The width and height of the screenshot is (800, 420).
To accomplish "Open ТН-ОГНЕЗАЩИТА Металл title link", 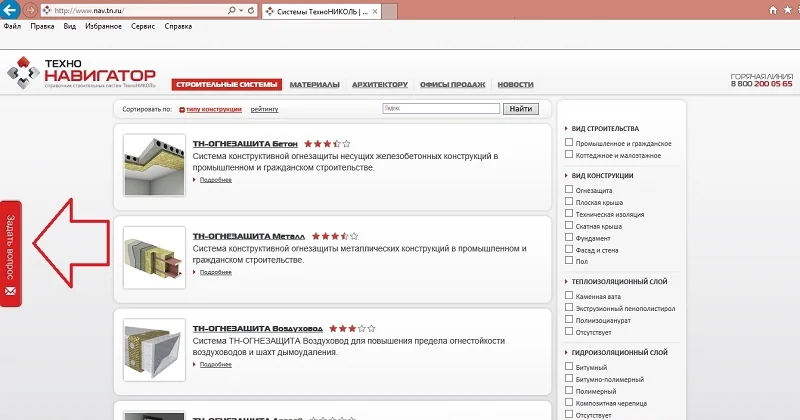I will point(248,236).
